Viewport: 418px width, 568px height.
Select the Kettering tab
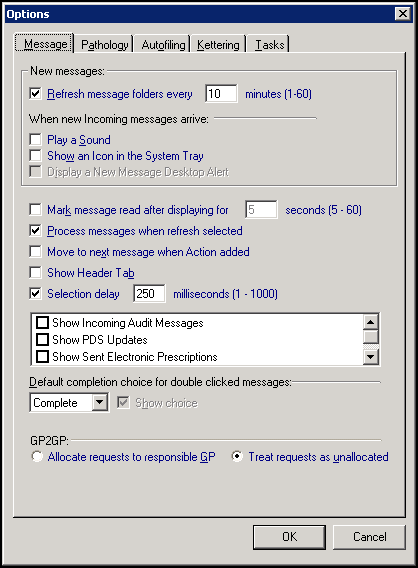(x=218, y=45)
